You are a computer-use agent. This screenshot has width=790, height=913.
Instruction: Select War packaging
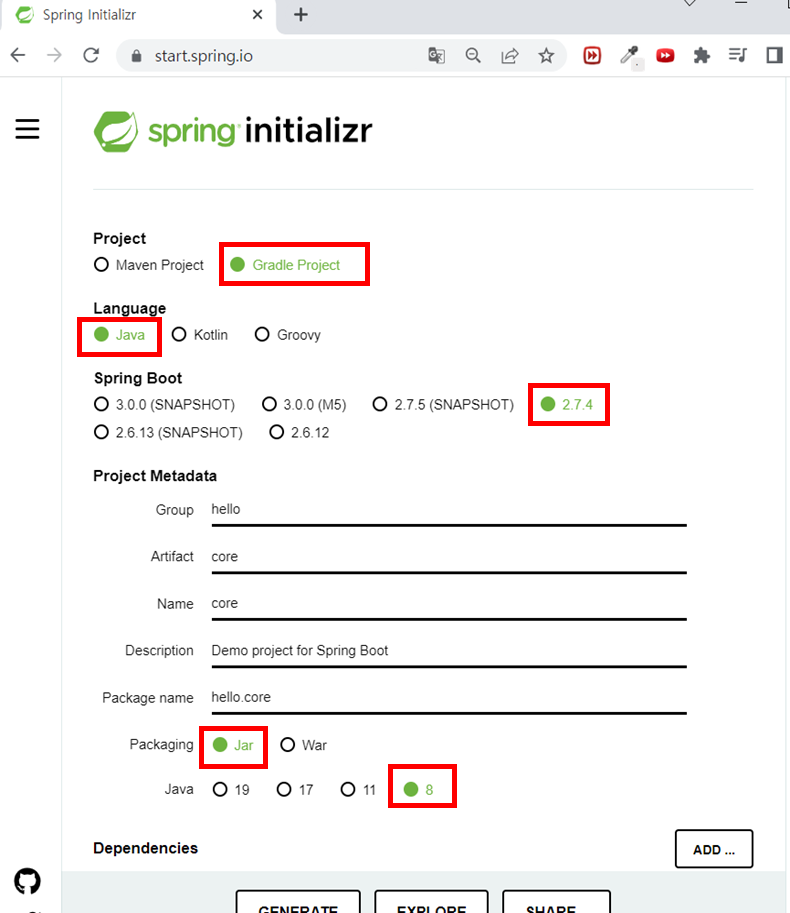(303, 745)
